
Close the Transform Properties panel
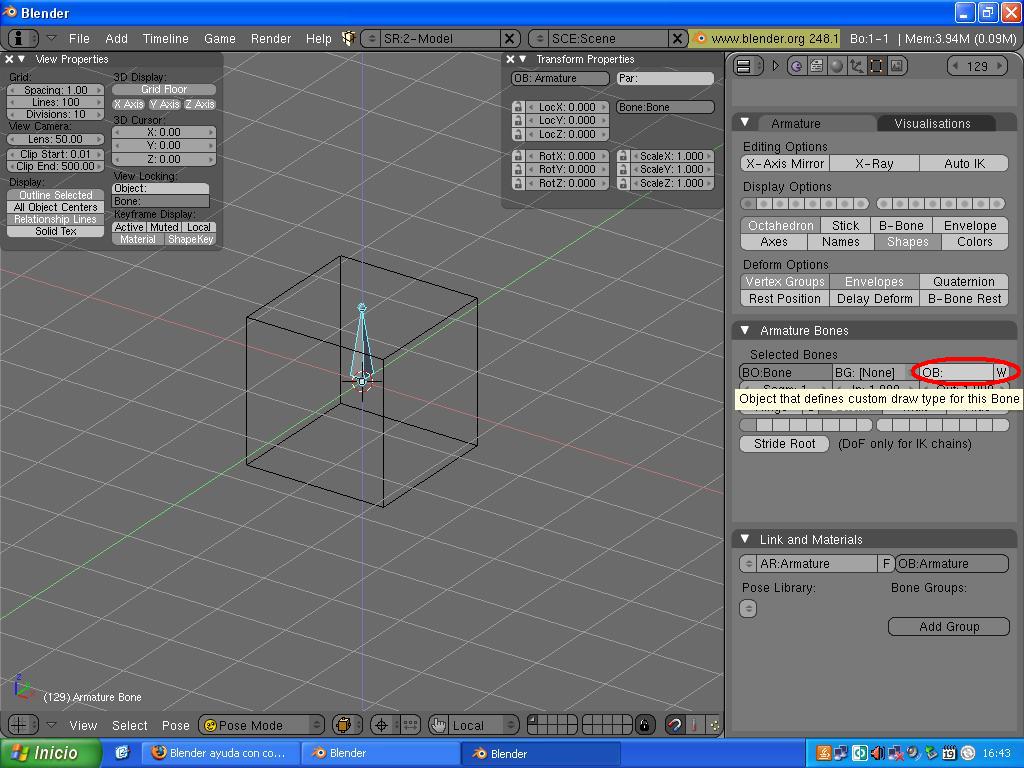(x=510, y=59)
